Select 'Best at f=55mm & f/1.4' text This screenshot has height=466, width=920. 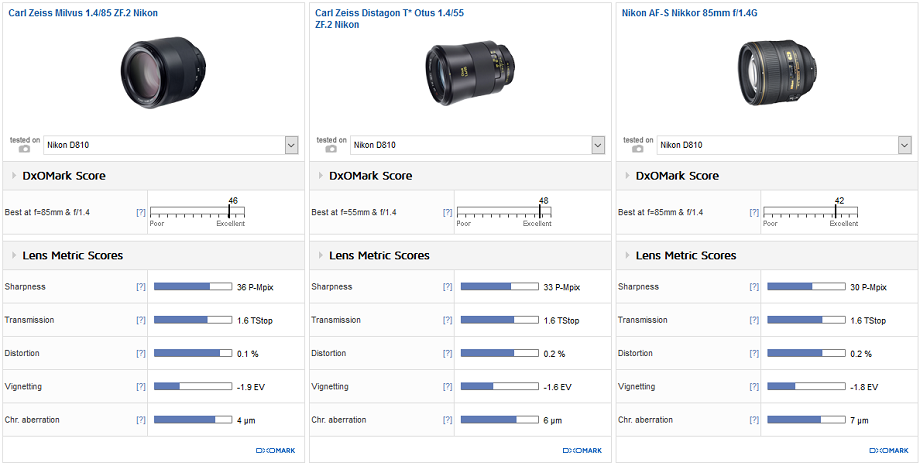point(354,212)
